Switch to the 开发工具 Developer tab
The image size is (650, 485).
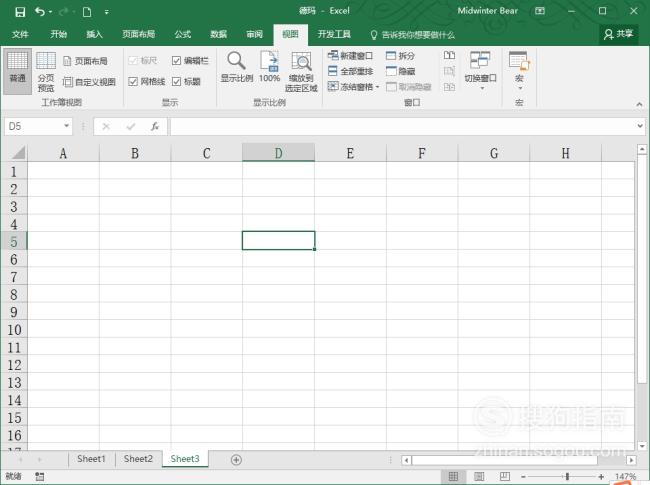334,34
